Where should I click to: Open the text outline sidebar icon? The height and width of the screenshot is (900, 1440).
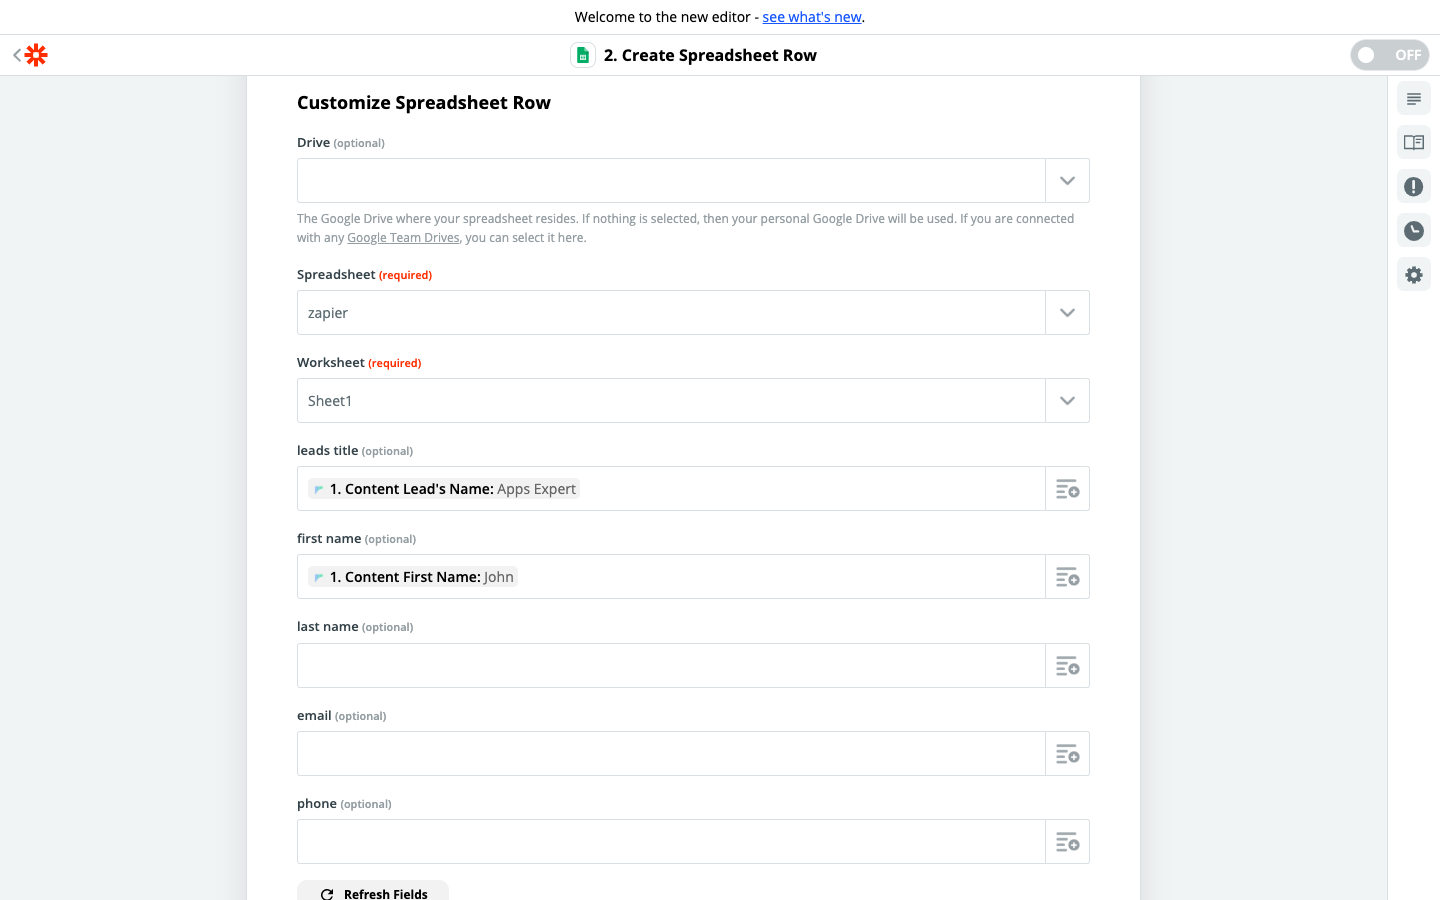(1413, 99)
